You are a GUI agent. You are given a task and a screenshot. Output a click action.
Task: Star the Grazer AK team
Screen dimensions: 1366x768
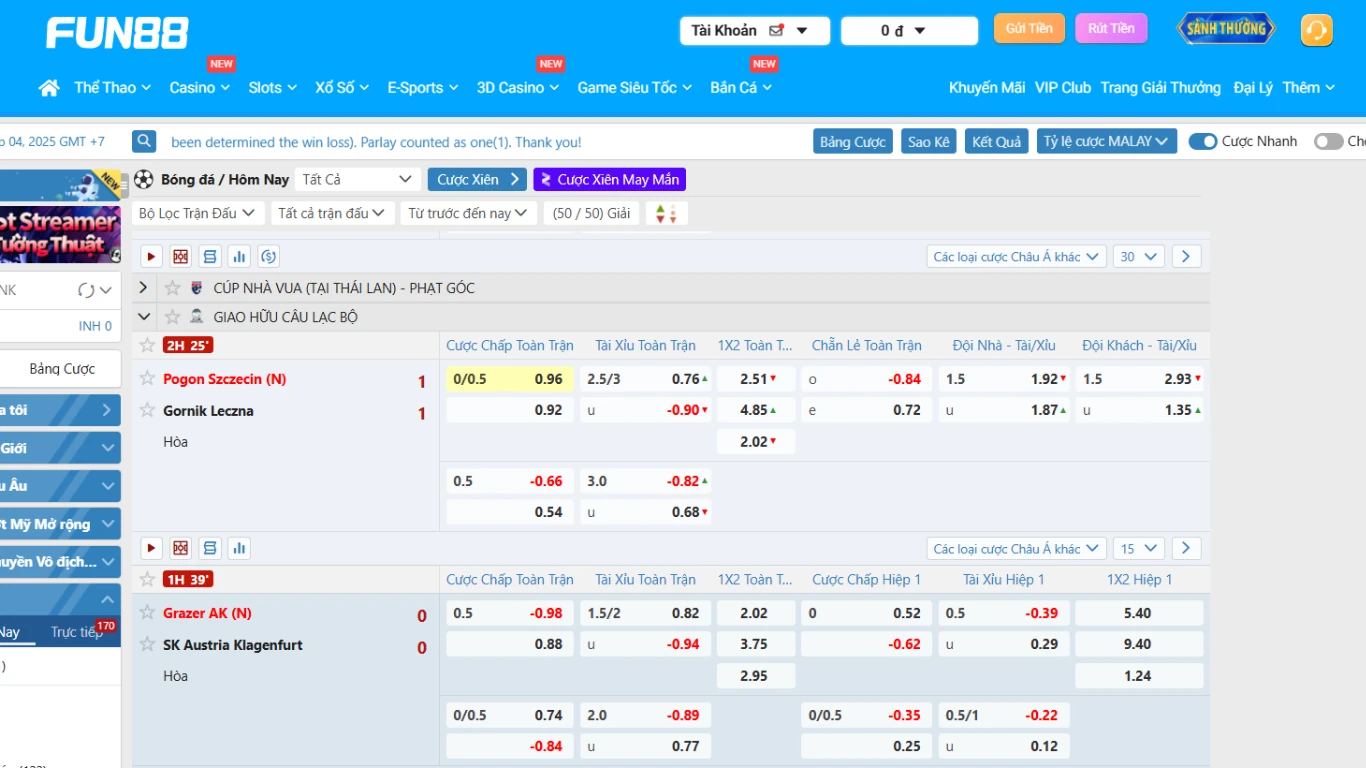(148, 612)
